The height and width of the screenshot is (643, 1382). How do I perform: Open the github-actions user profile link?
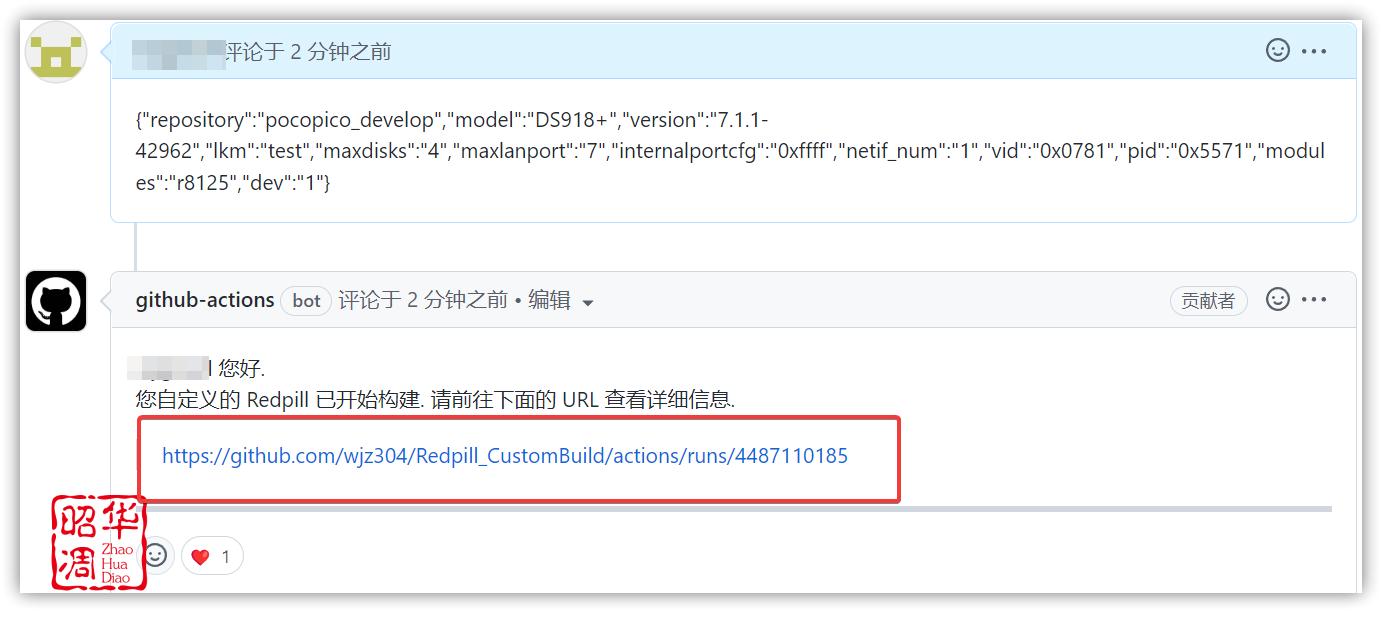(x=205, y=300)
